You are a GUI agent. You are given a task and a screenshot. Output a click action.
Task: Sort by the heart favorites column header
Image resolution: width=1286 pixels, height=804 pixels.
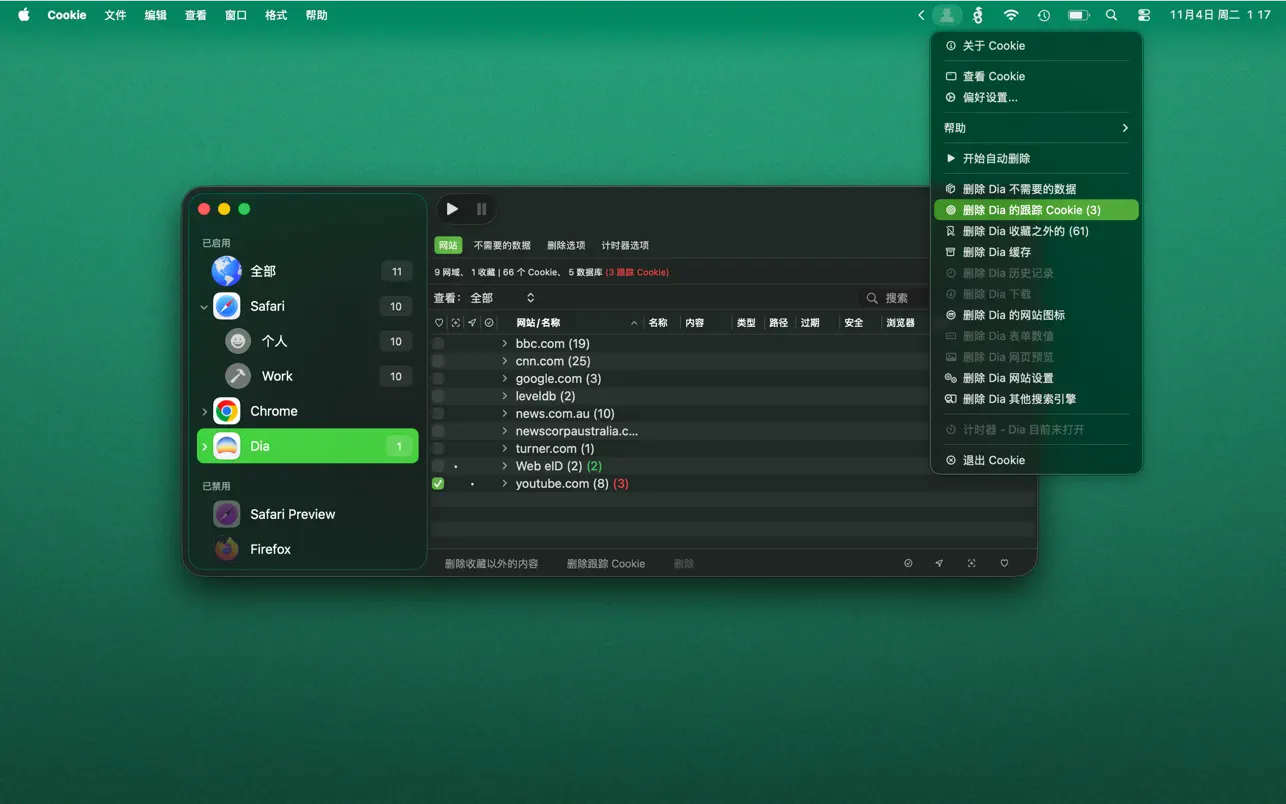pyautogui.click(x=439, y=323)
